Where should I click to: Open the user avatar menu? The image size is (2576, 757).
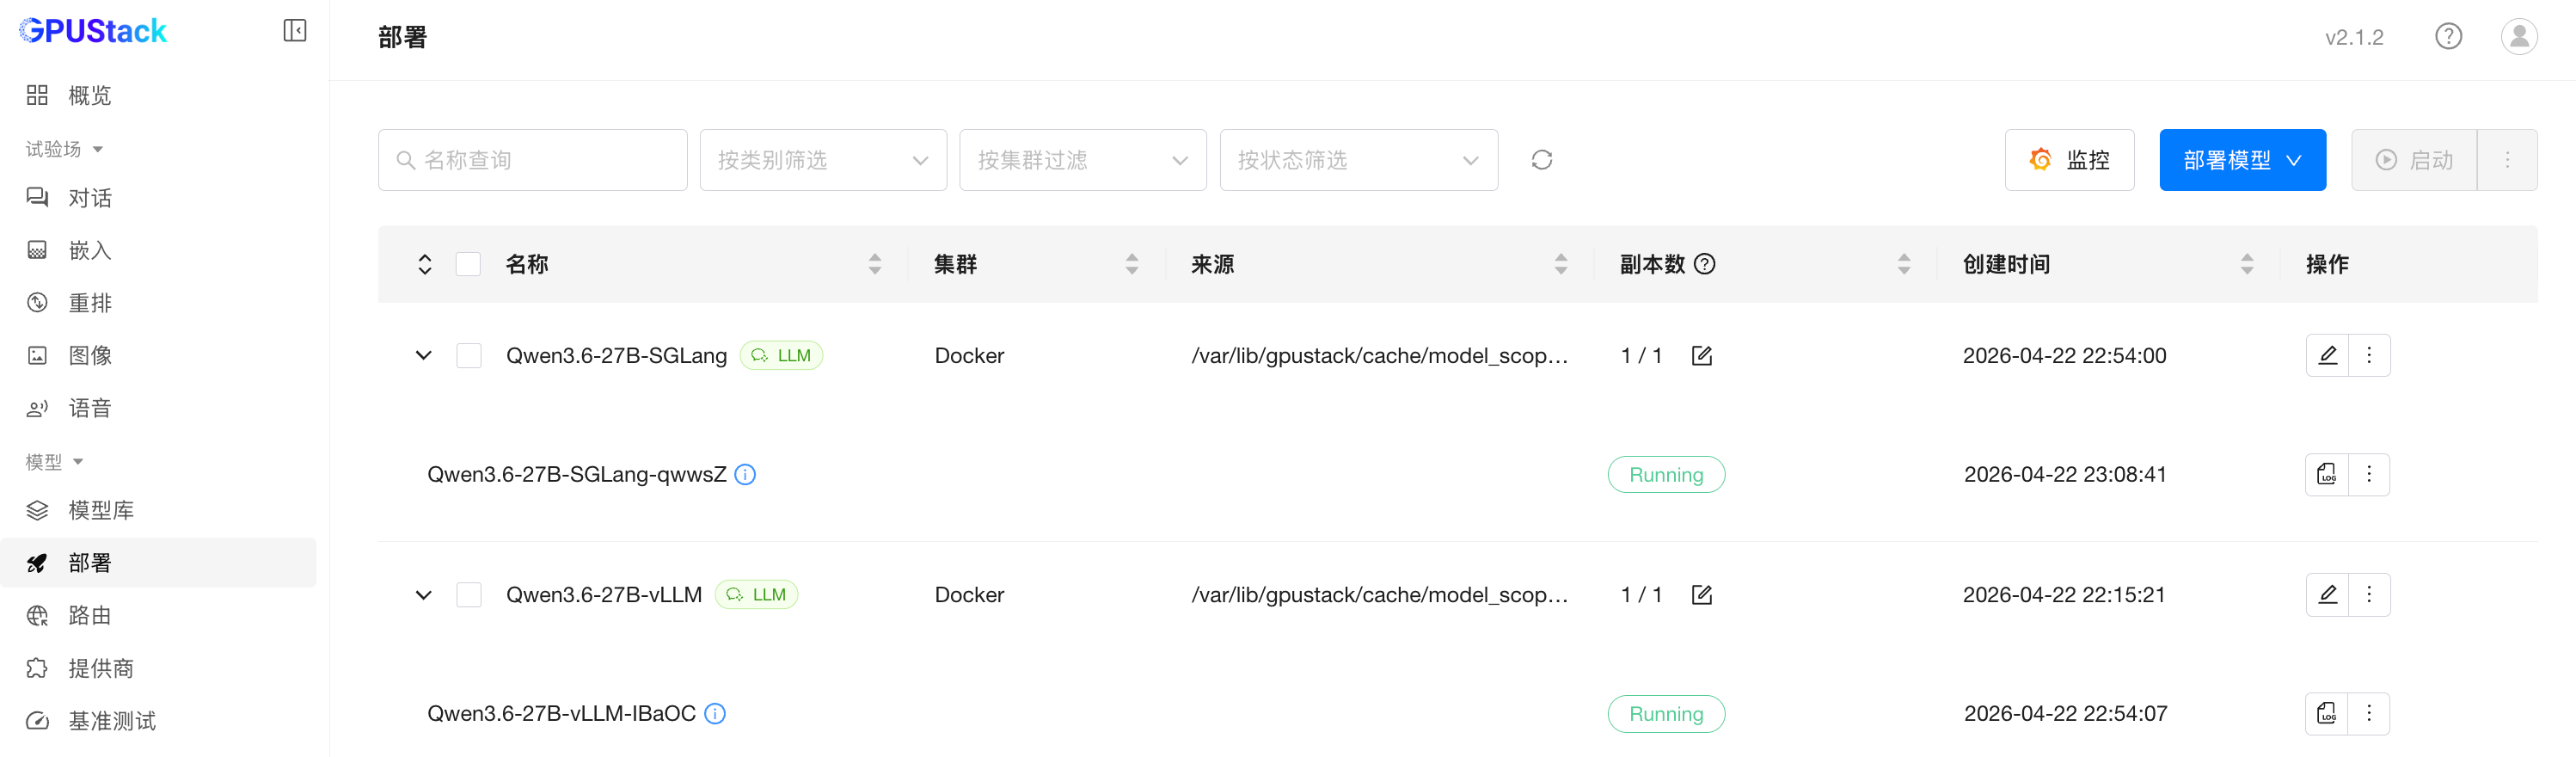click(x=2518, y=37)
